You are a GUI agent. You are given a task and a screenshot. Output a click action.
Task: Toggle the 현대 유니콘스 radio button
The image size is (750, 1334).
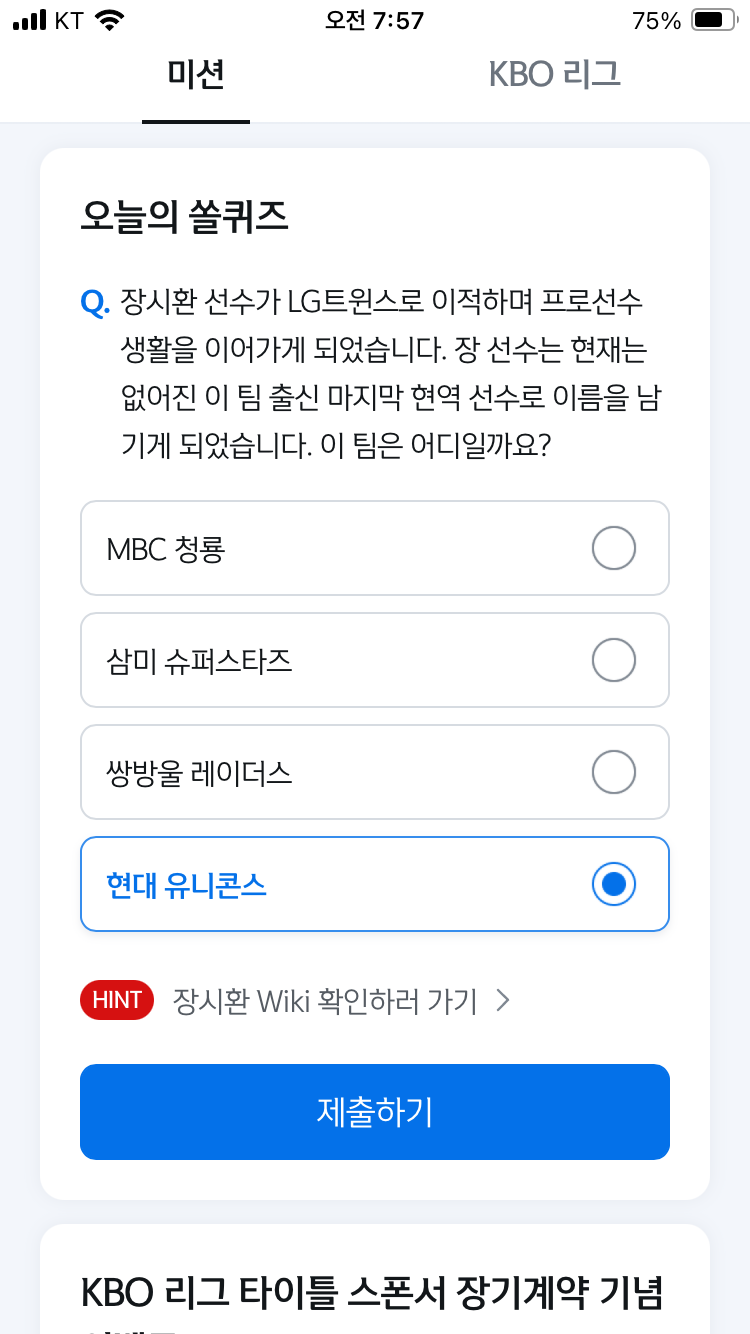pyautogui.click(x=614, y=884)
